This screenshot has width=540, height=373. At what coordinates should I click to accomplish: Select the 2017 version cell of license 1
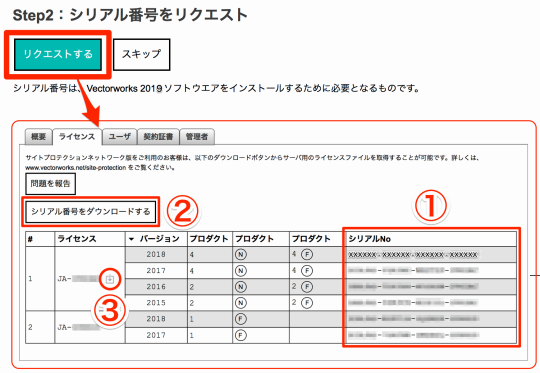[x=156, y=271]
